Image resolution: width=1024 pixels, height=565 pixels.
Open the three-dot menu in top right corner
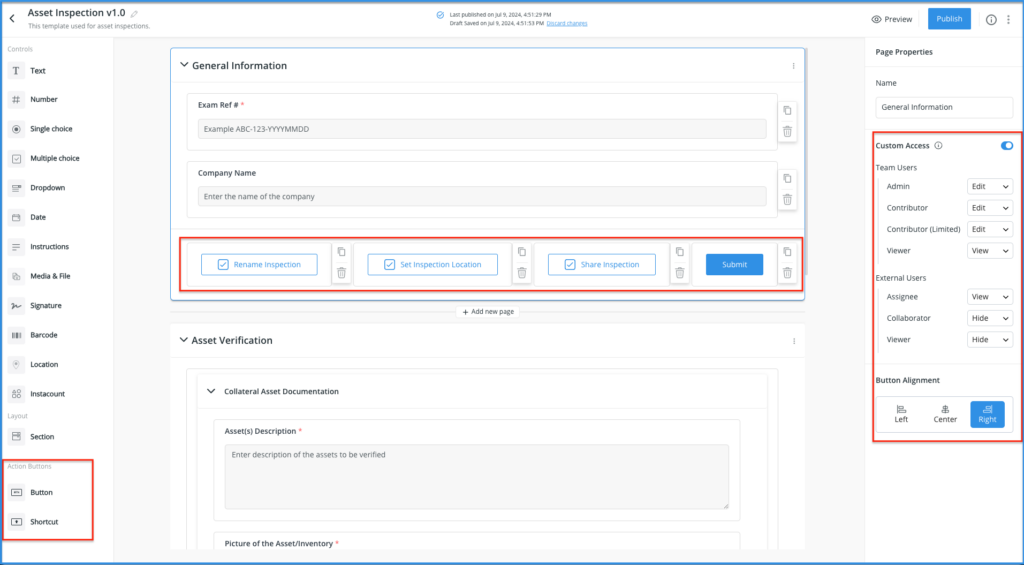point(1008,19)
